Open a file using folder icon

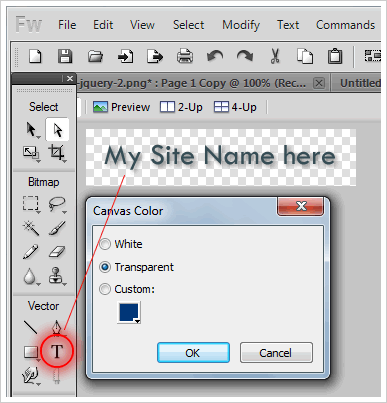pos(95,56)
